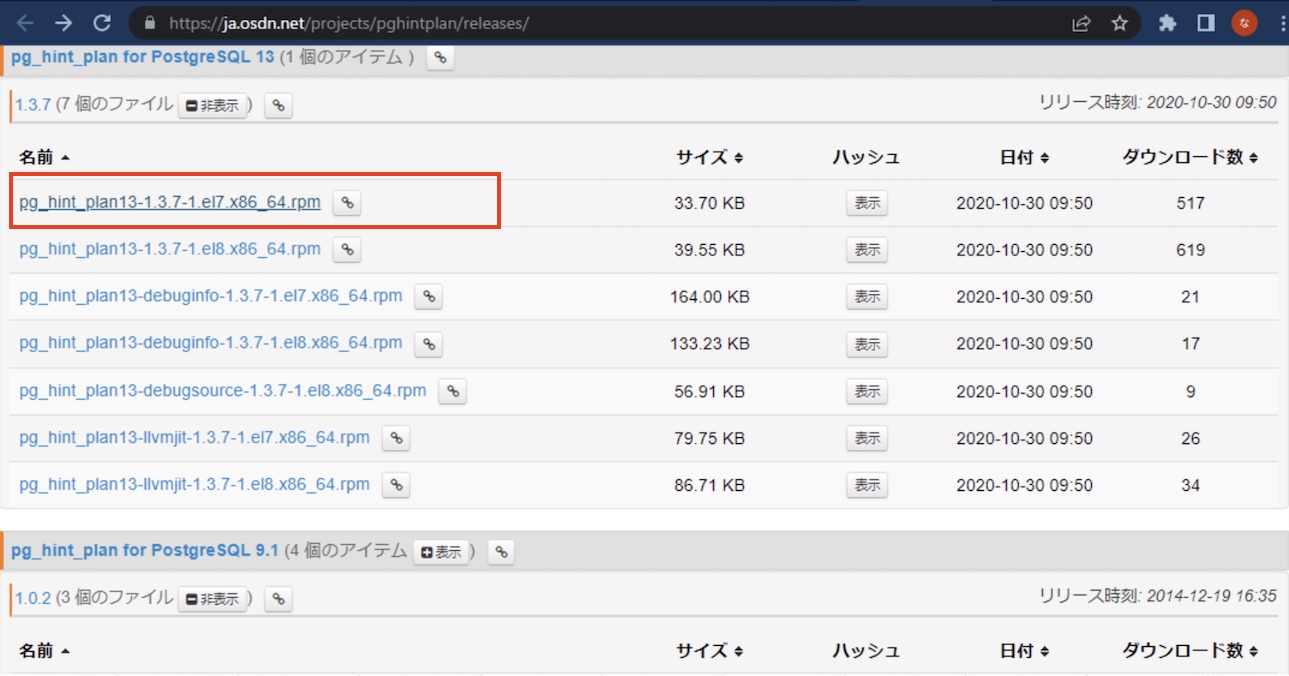Show hash for pg_hint_plan13-1.3.7-1.el7.x86_64.rpm
Viewport: 1289px width, 676px height.
tap(867, 203)
